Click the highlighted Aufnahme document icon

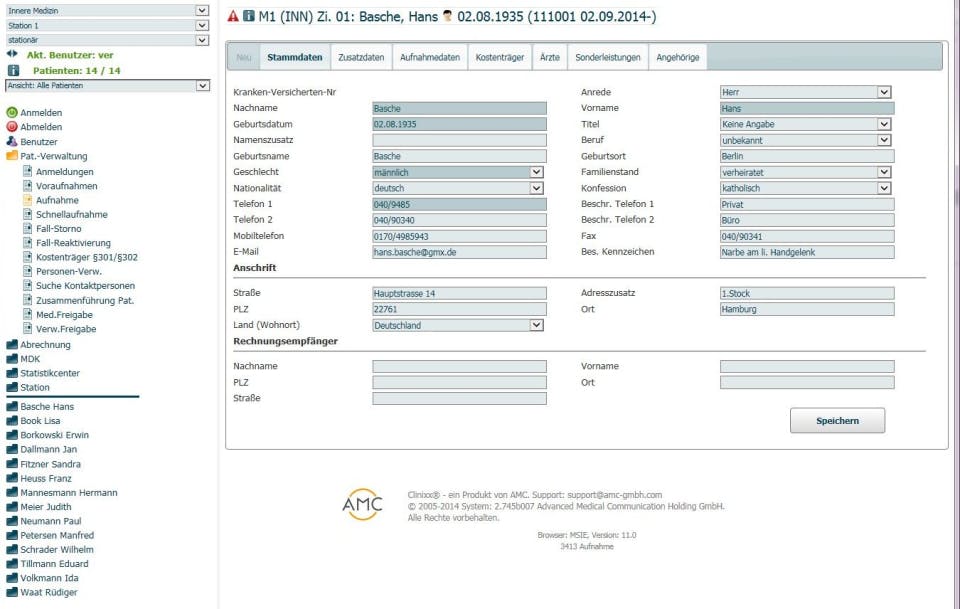coord(28,200)
